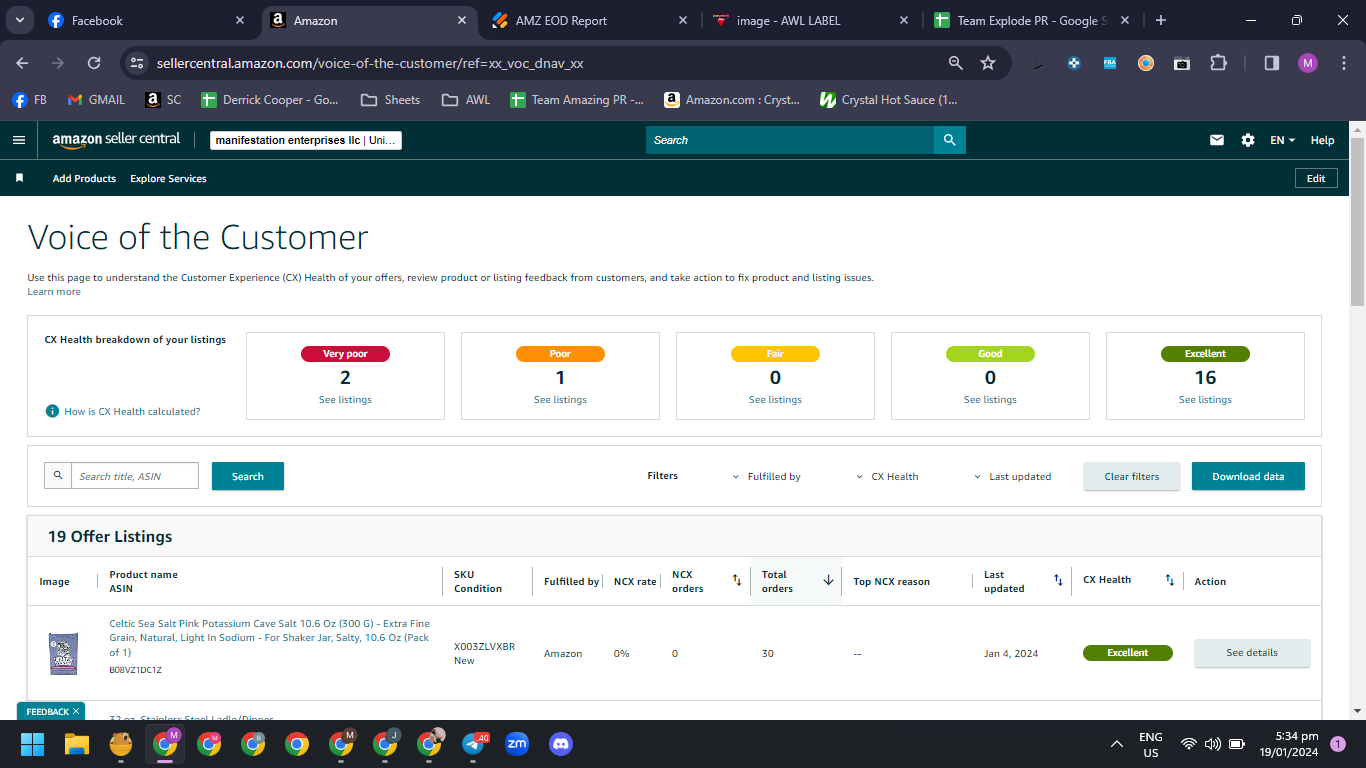Open the FBA extension icon
The image size is (1366, 768).
[1110, 63]
